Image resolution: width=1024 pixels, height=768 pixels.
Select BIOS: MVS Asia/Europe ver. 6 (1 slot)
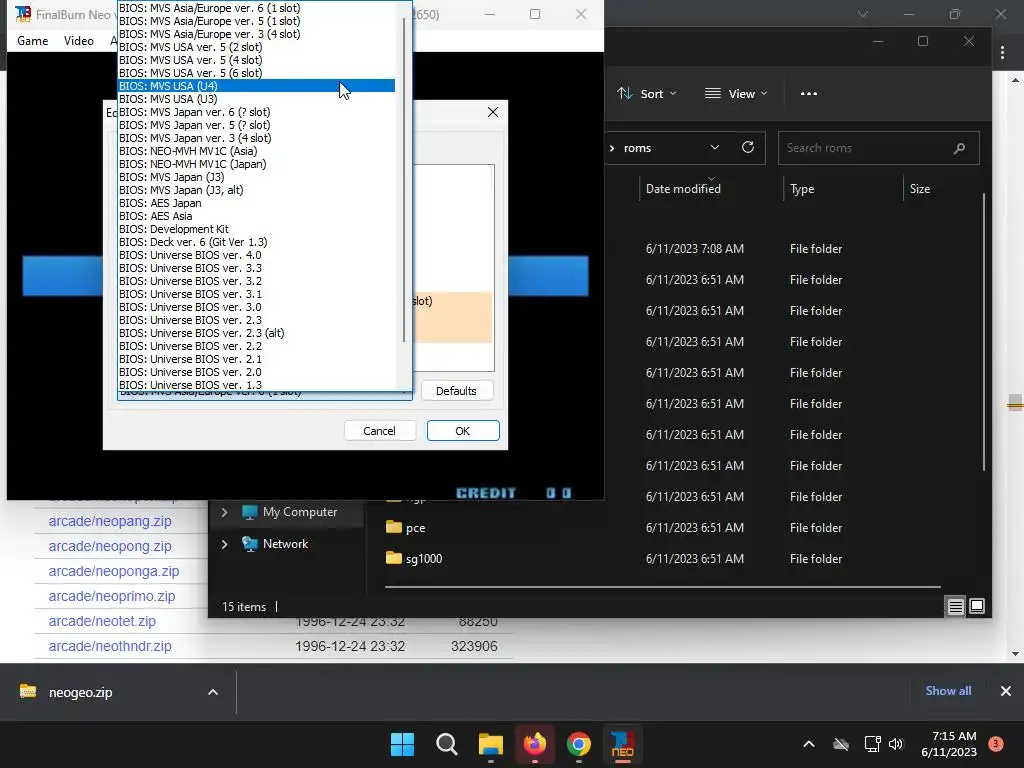pyautogui.click(x=256, y=8)
